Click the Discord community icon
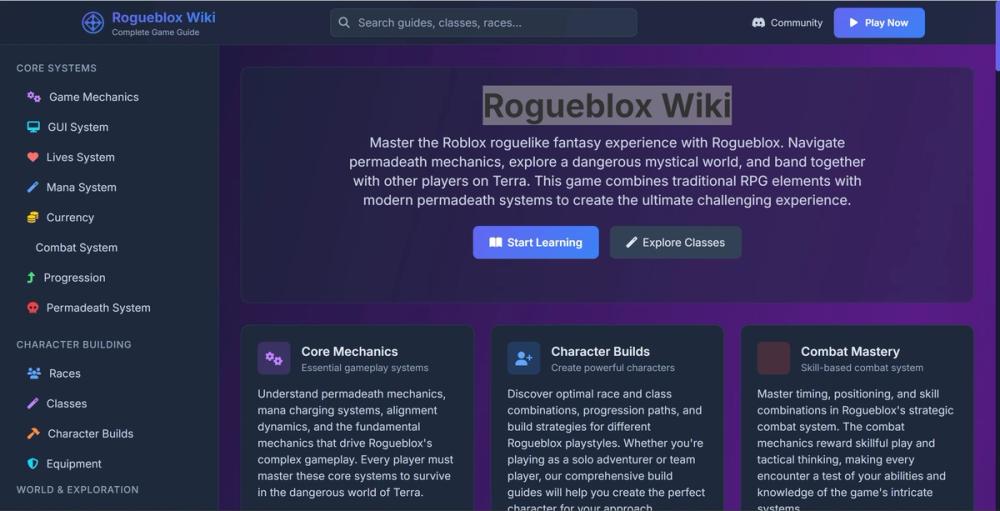The width and height of the screenshot is (1000, 511). click(758, 23)
